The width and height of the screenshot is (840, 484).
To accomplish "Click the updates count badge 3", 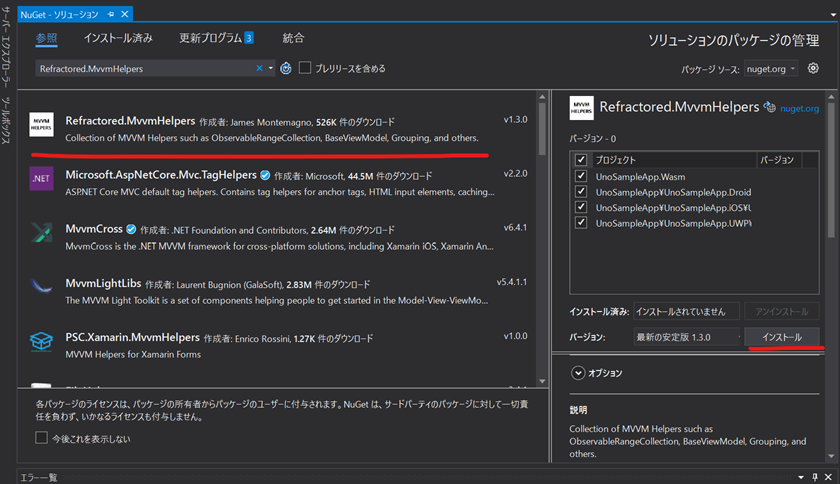I will [249, 38].
